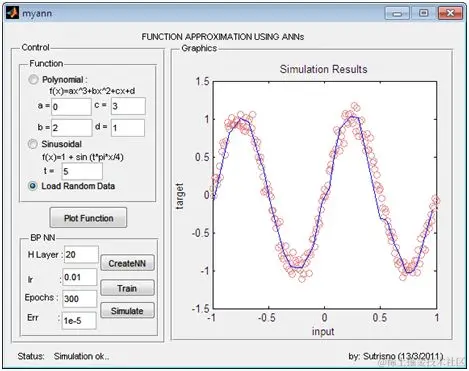Click the 'Function' panel label
469x371 pixels.
pos(46,63)
